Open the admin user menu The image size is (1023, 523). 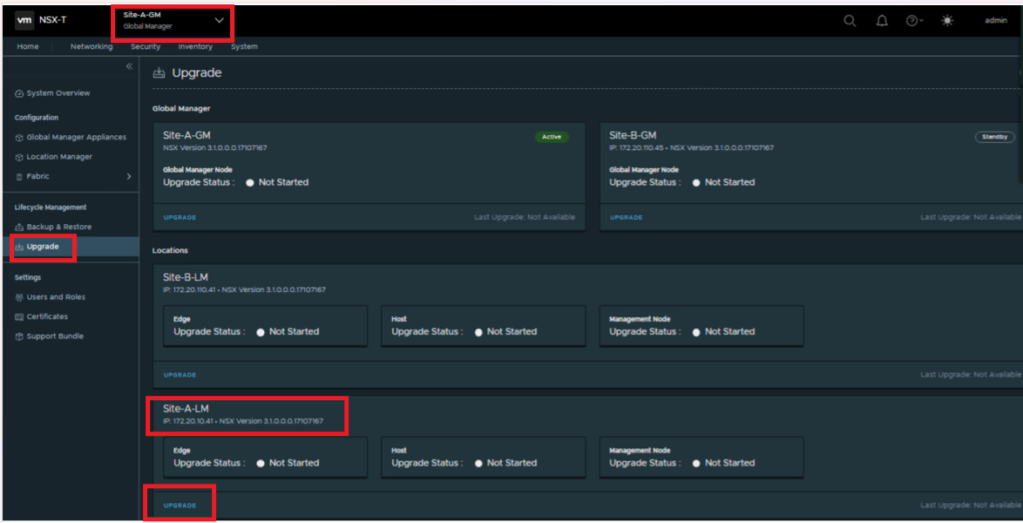point(995,21)
